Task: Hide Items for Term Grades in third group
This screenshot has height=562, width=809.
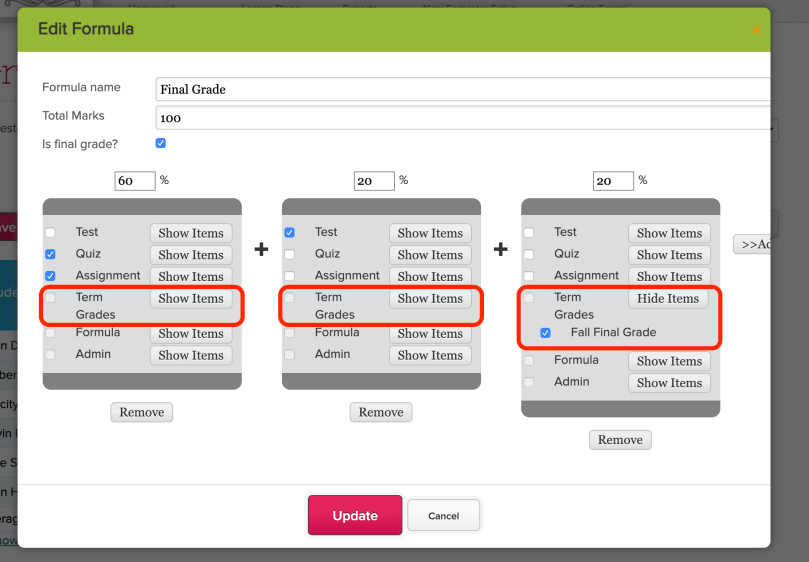Action: pyautogui.click(x=668, y=298)
